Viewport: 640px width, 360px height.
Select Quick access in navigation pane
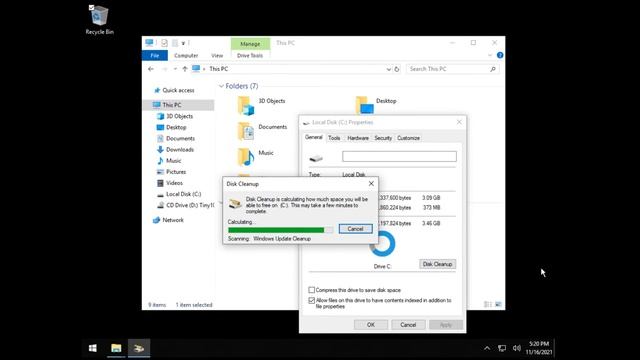click(x=178, y=90)
